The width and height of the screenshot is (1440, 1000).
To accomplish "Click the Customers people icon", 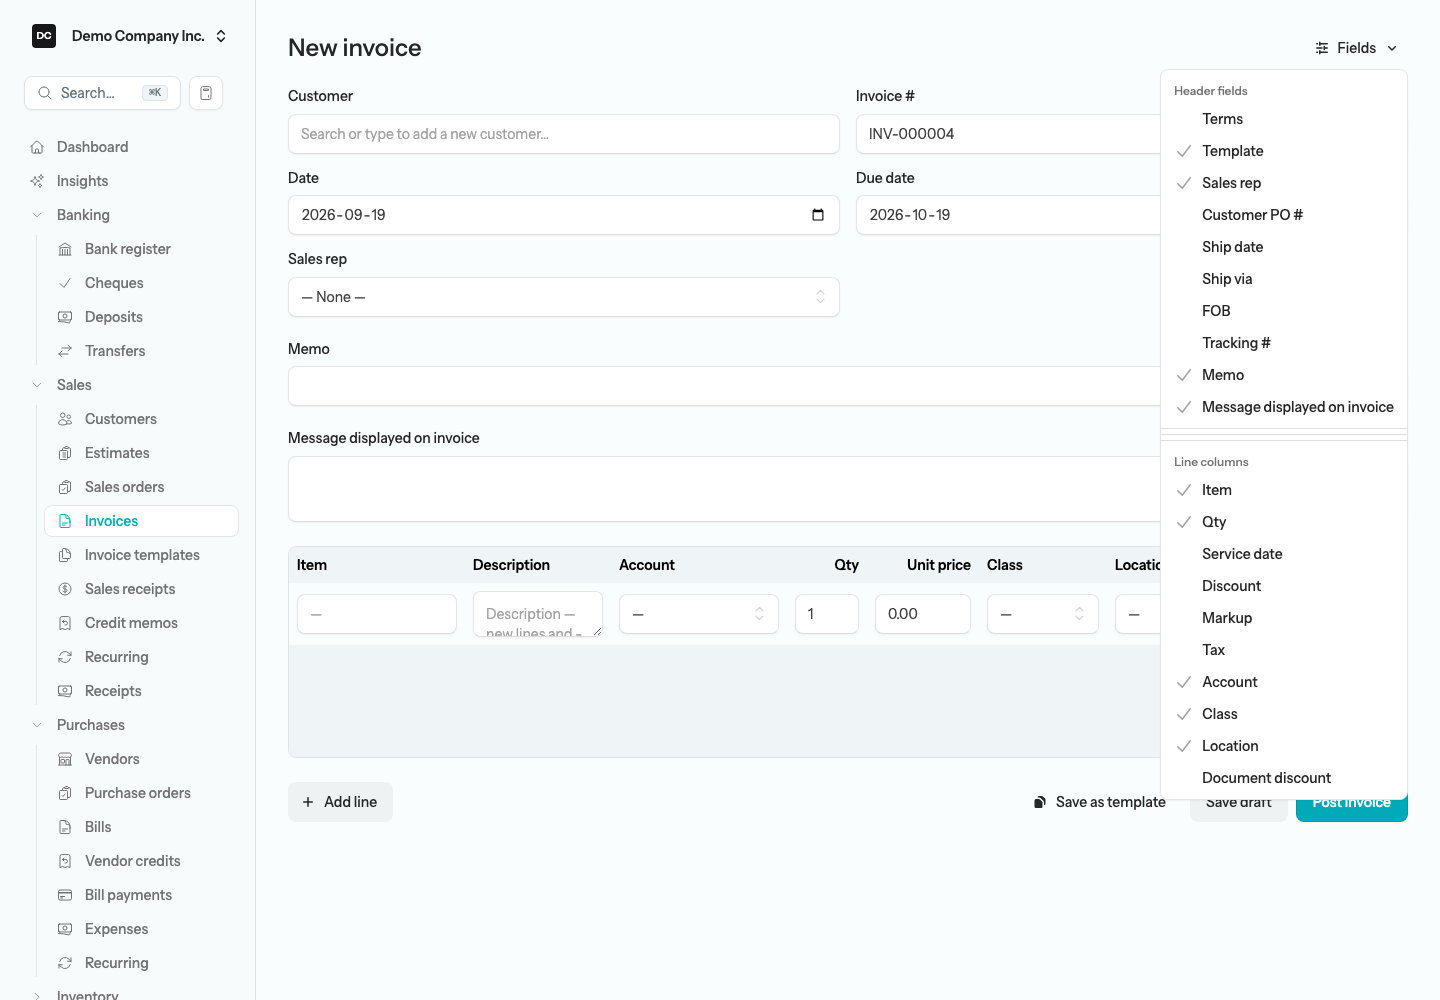I will (65, 419).
